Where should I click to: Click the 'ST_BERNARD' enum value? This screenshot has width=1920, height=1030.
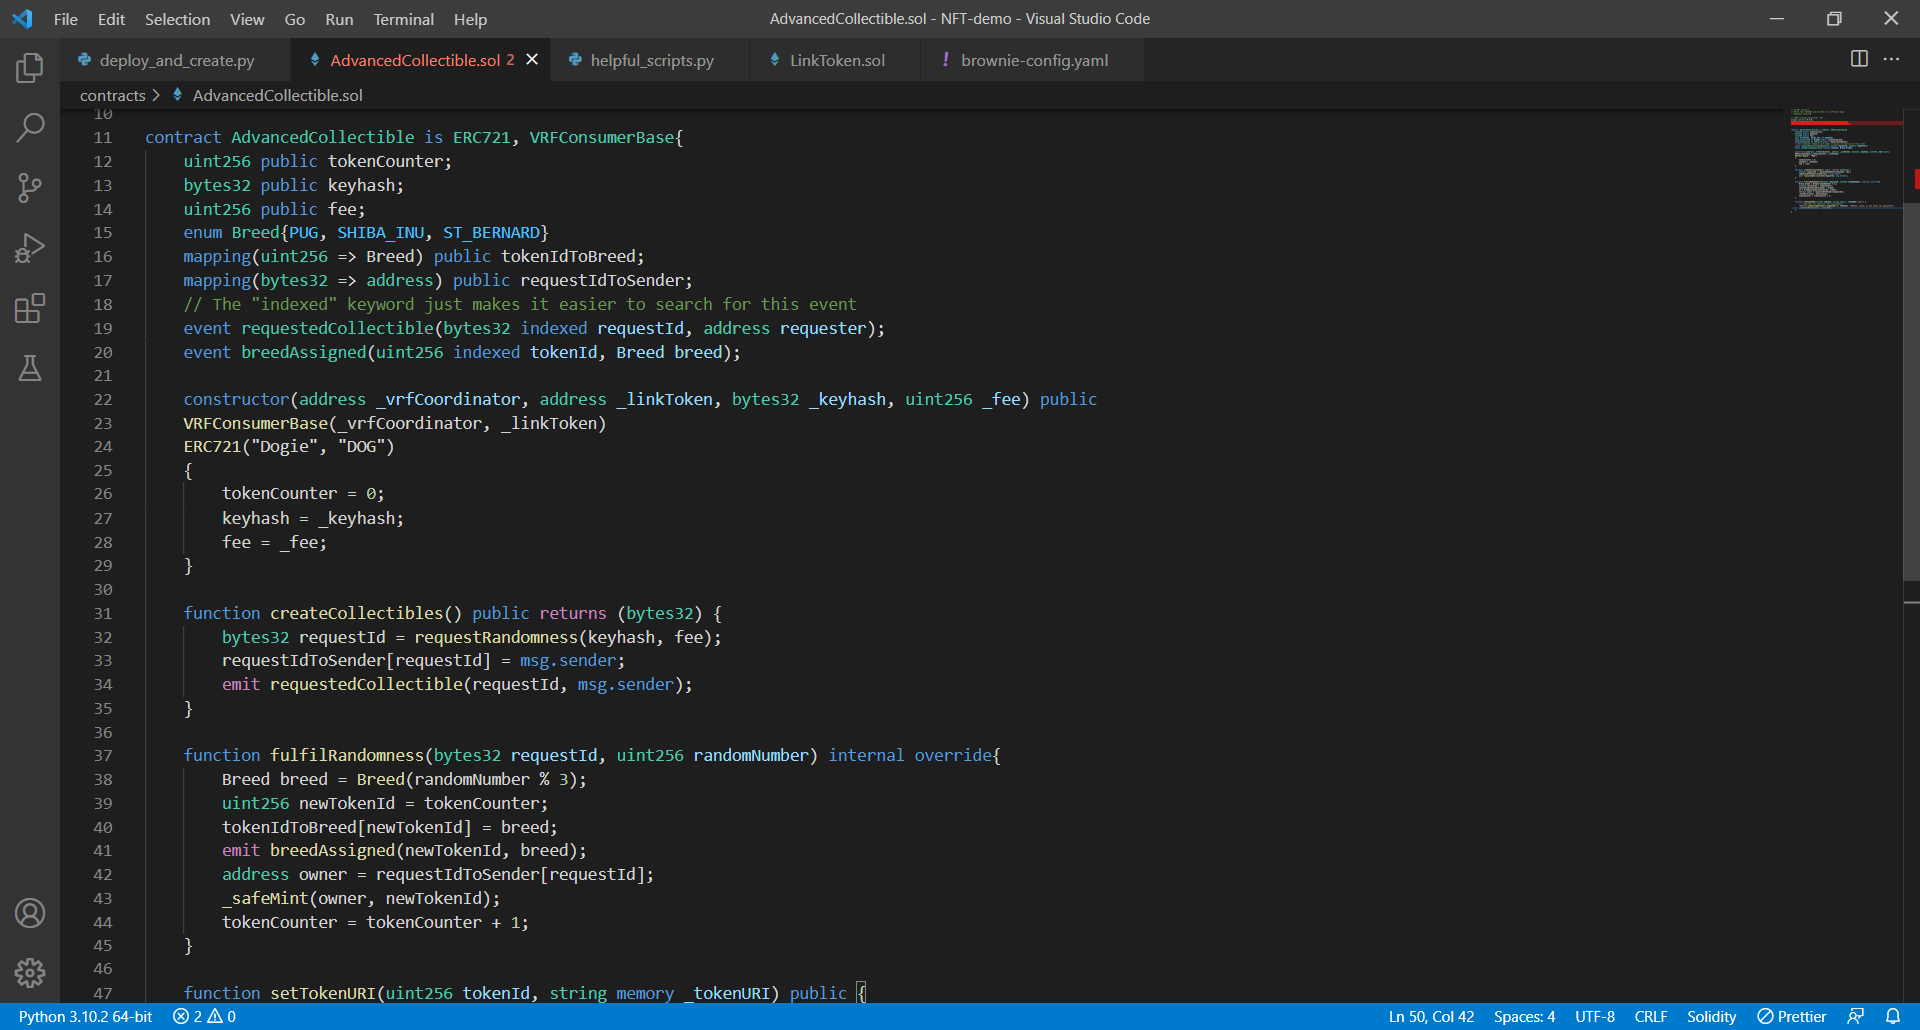(491, 232)
